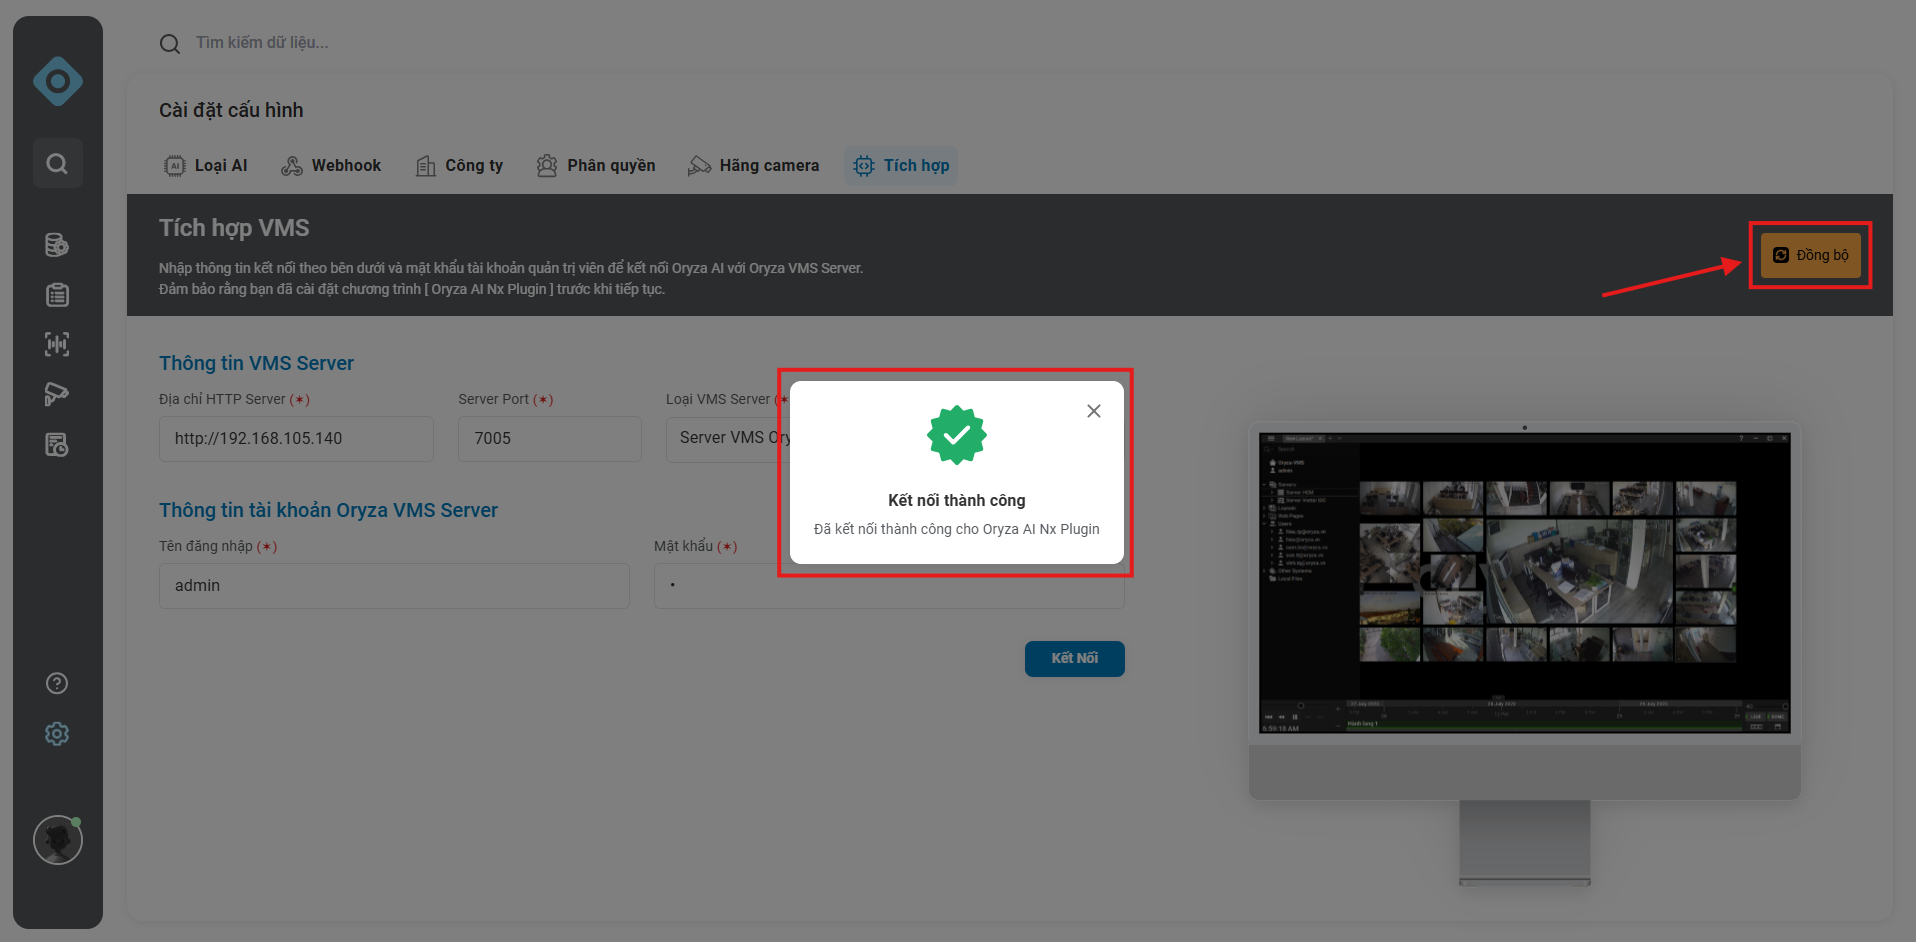The width and height of the screenshot is (1916, 942).
Task: Click the Cài đặt cấu hình title
Action: (231, 110)
